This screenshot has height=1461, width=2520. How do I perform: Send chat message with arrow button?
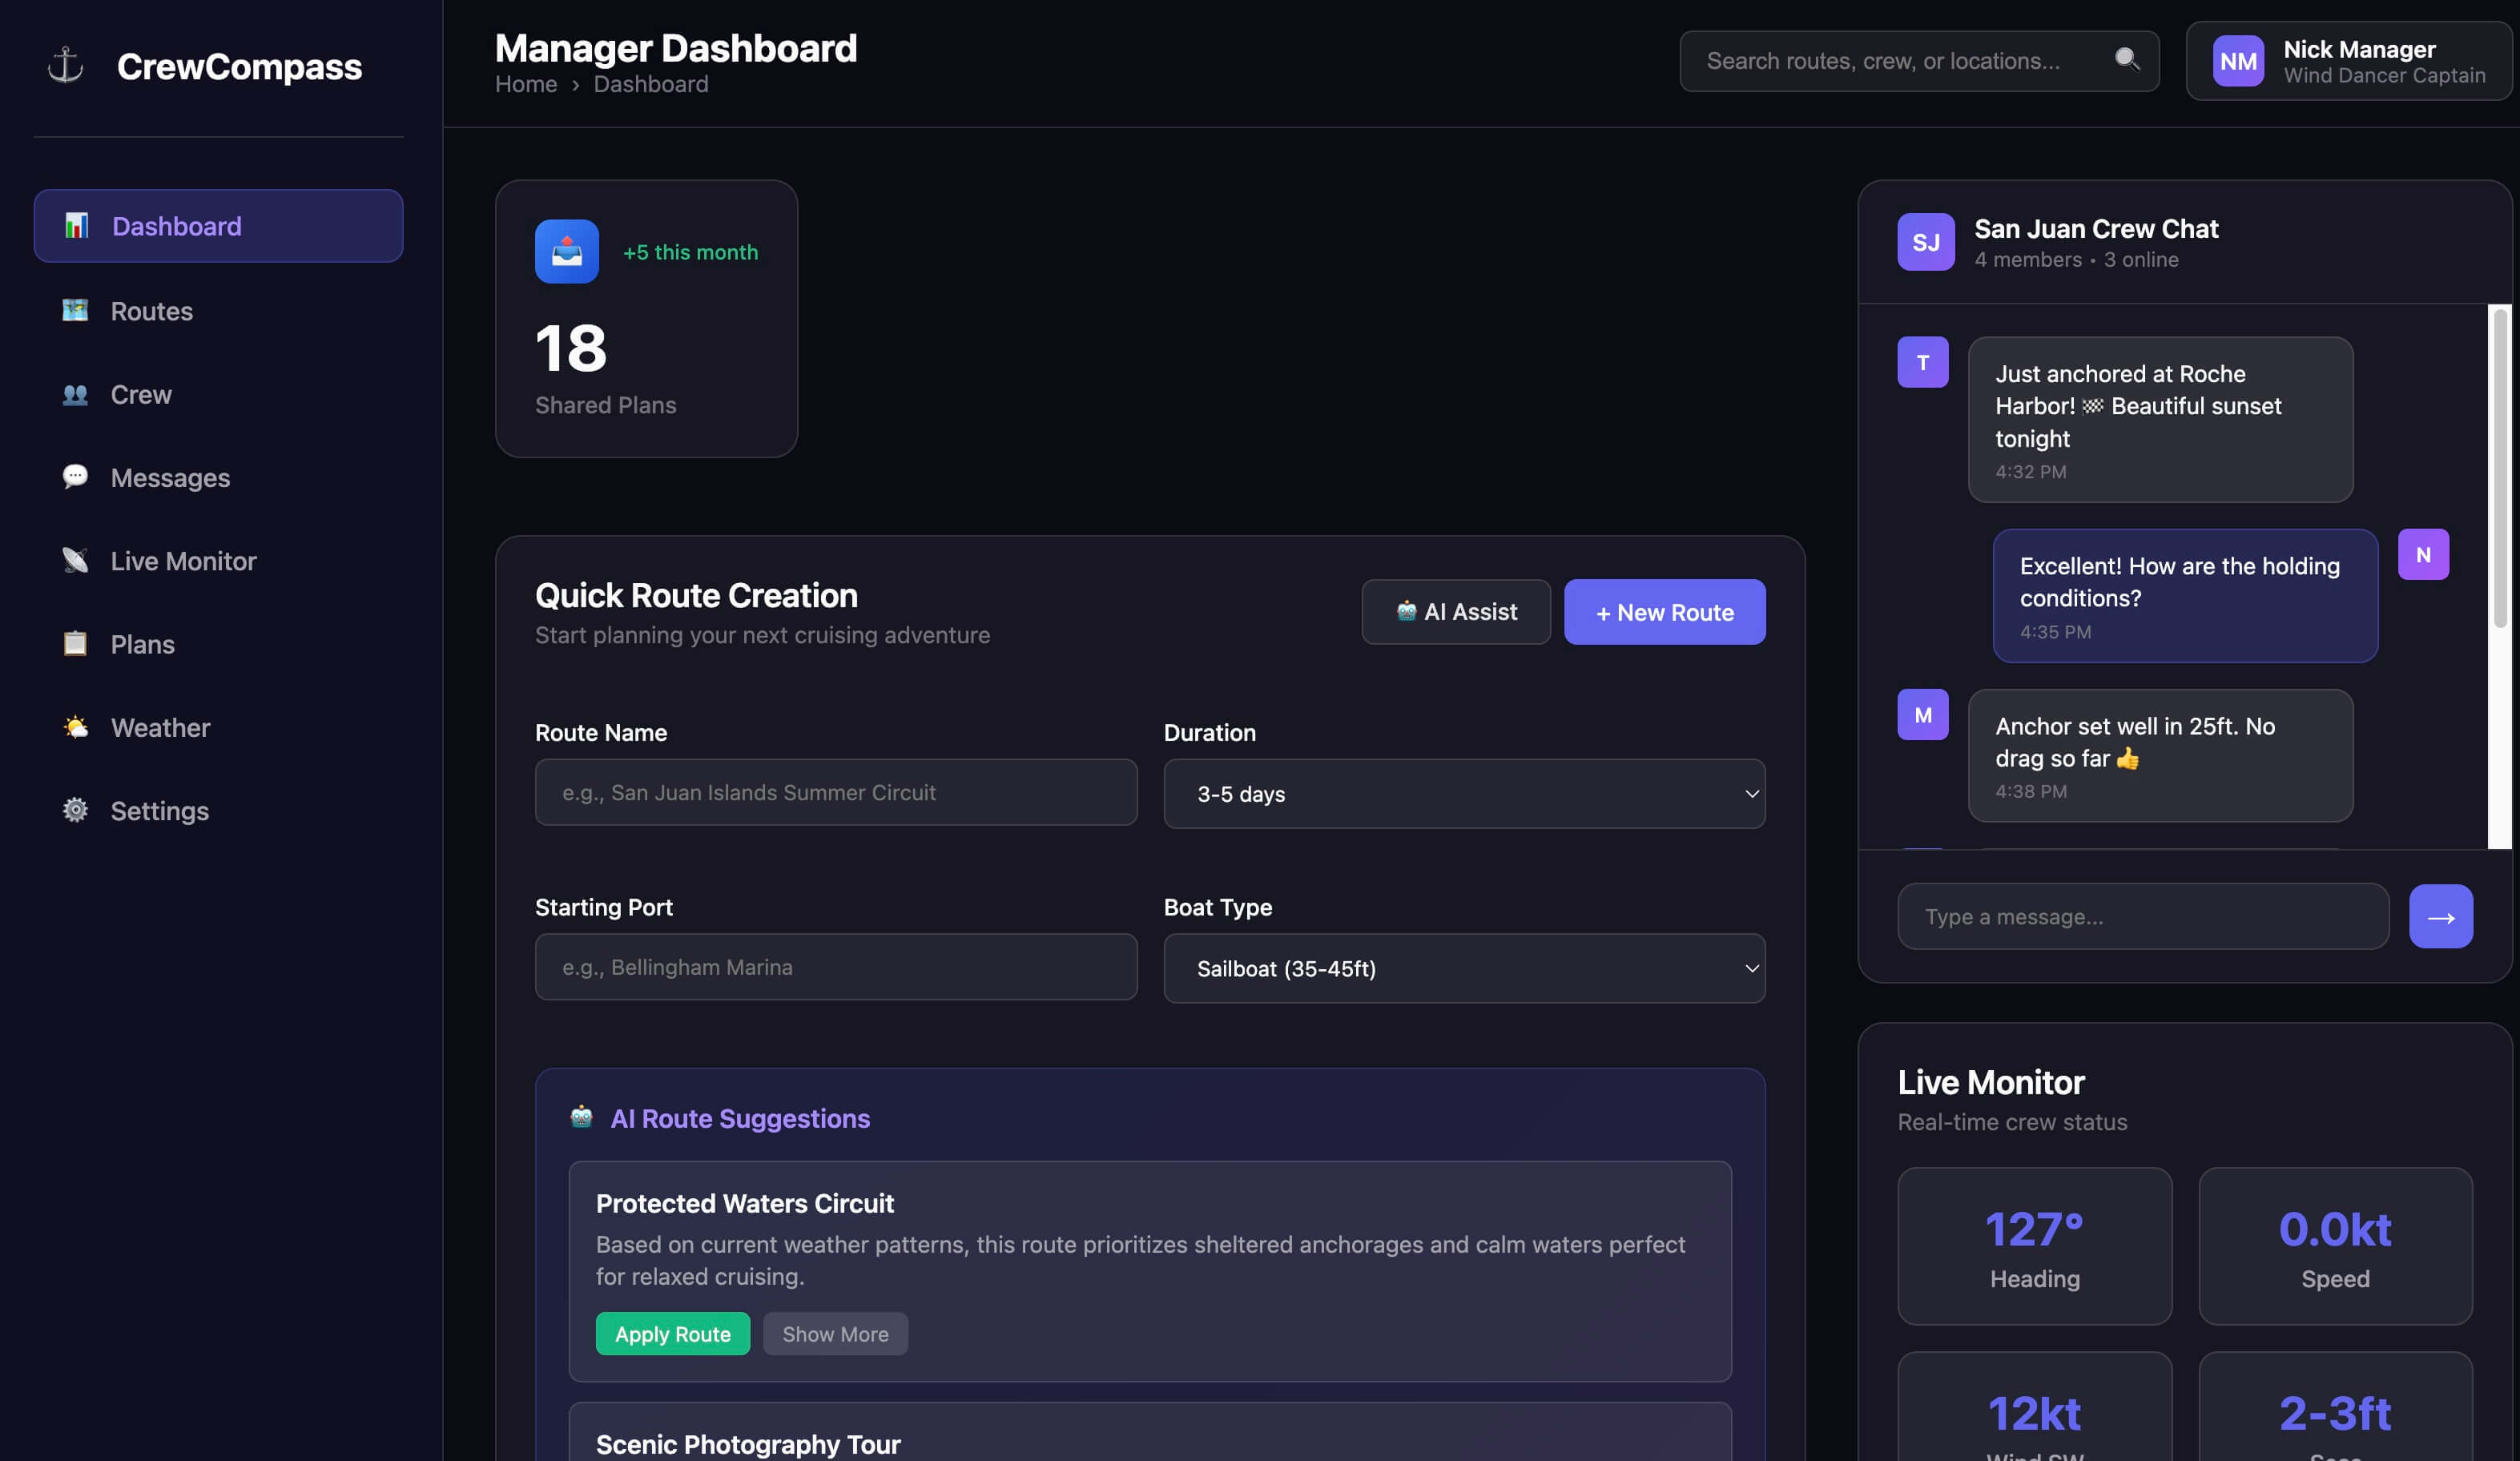[2440, 916]
